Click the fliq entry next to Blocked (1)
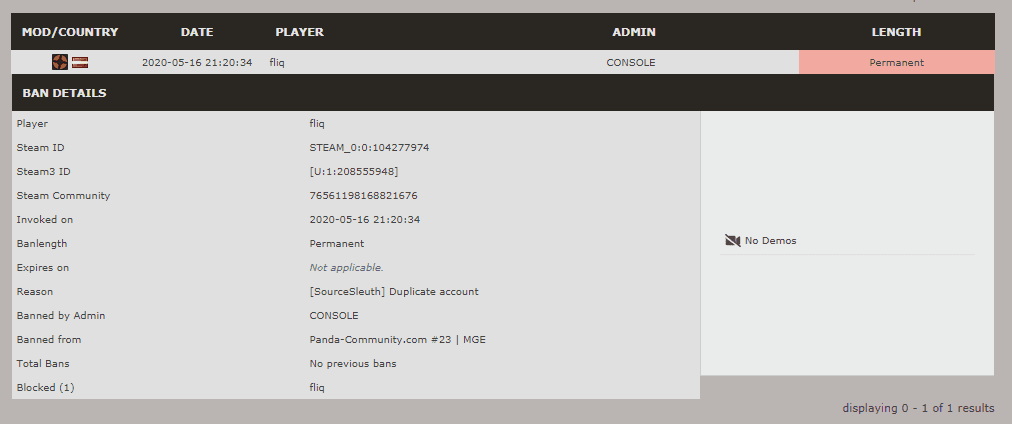The image size is (1012, 424). tap(317, 388)
